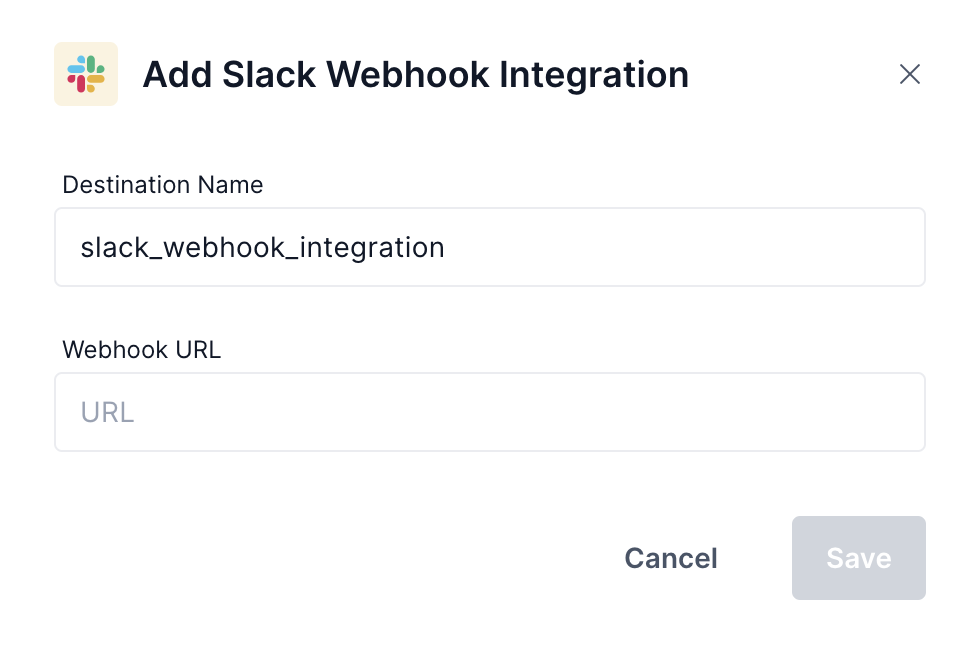
Task: Click the Destination Name input field
Action: tap(489, 247)
